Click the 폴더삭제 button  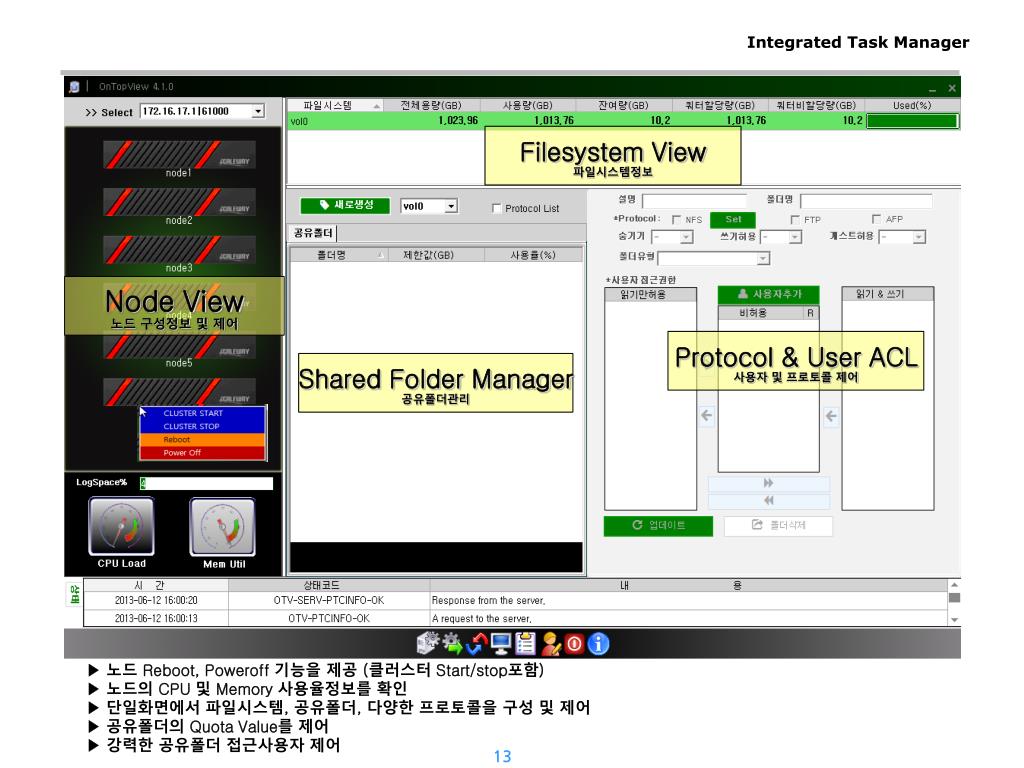[x=778, y=526]
